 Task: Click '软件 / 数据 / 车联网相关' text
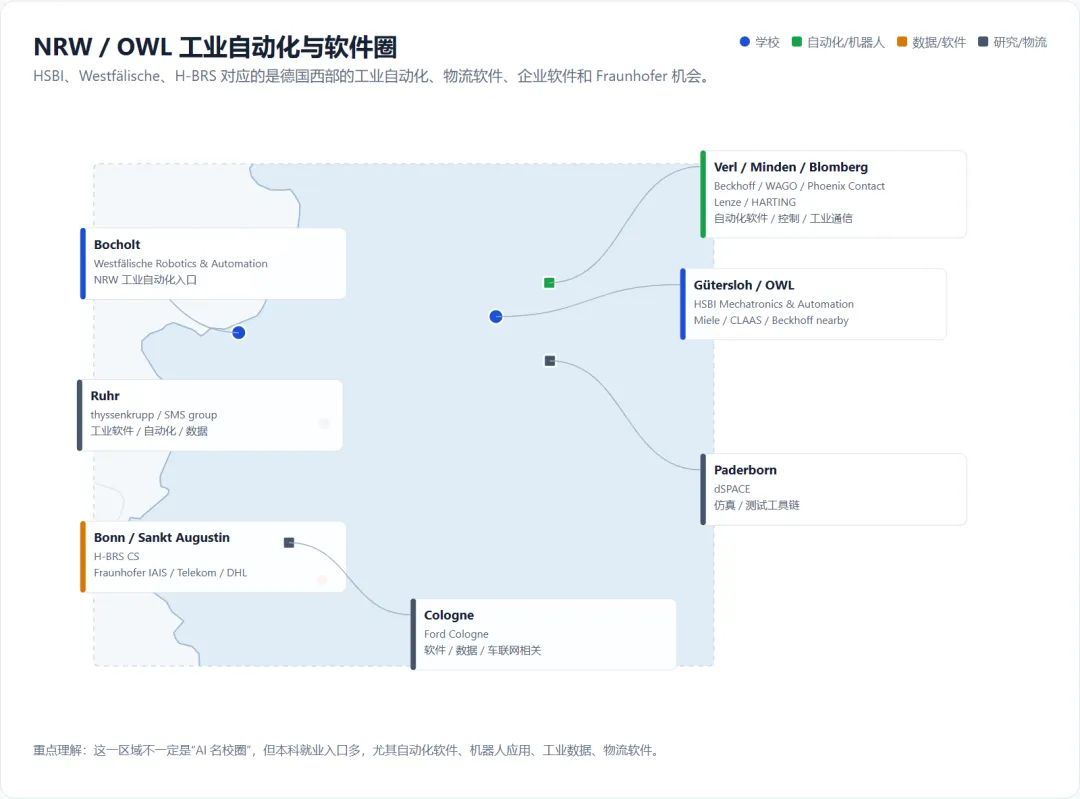[482, 650]
